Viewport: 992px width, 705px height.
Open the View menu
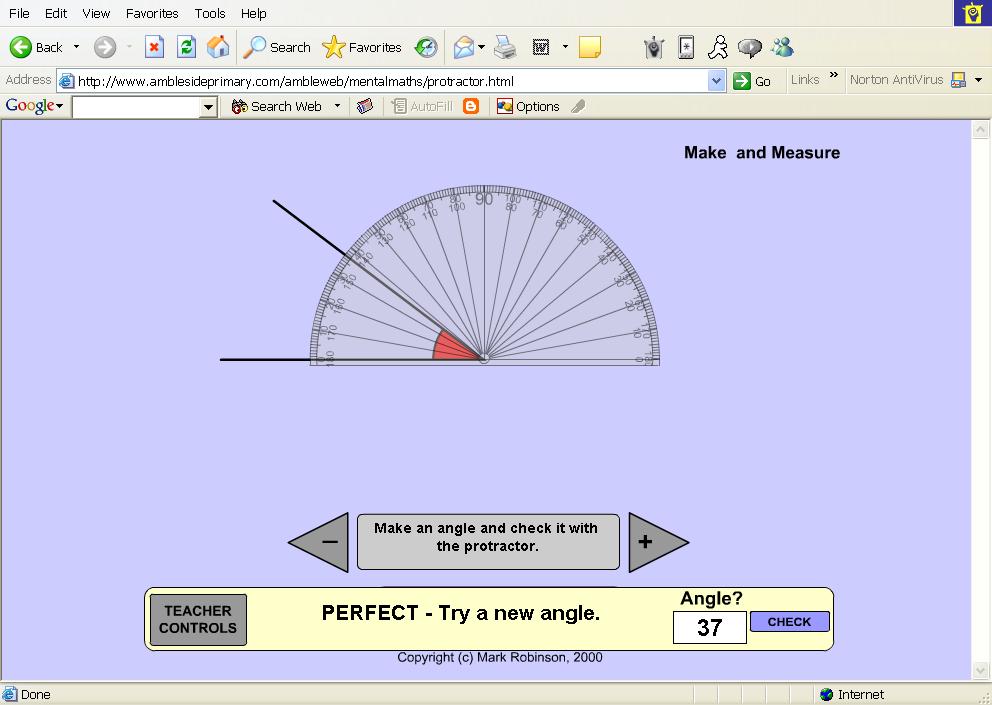[x=96, y=13]
